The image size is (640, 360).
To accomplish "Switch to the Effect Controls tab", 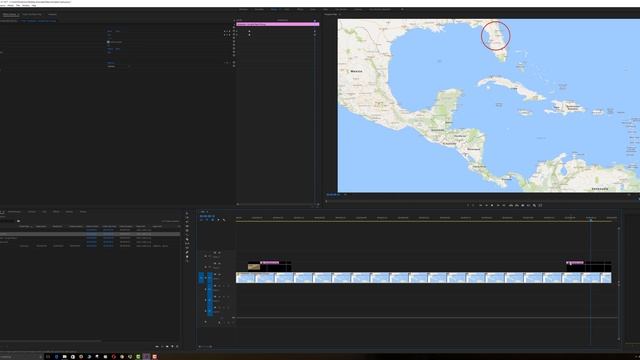I will (x=9, y=14).
